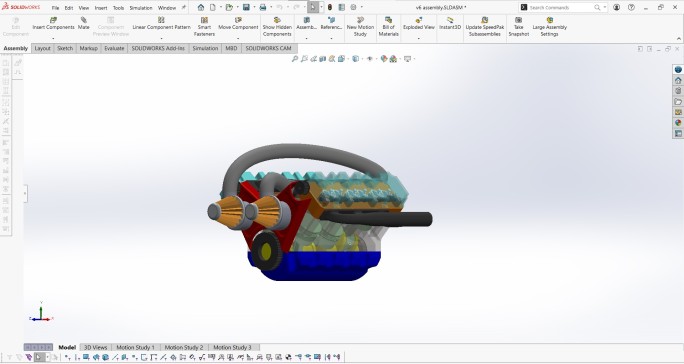The width and height of the screenshot is (684, 364).
Task: Open the Search Commands dropdown arrow
Action: point(605,7)
